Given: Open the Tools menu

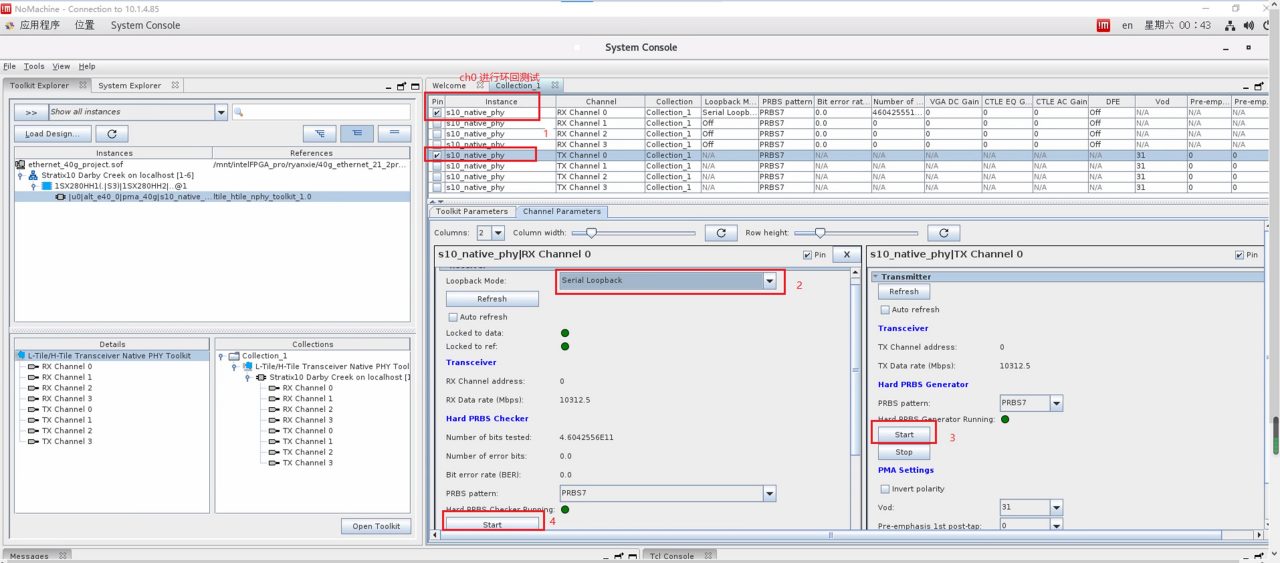Looking at the screenshot, I should tap(34, 66).
